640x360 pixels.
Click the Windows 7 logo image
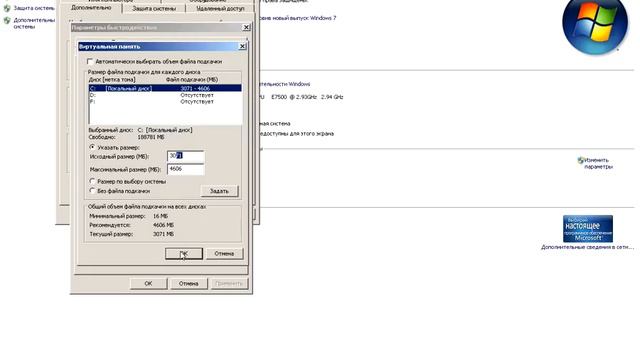pos(595,25)
